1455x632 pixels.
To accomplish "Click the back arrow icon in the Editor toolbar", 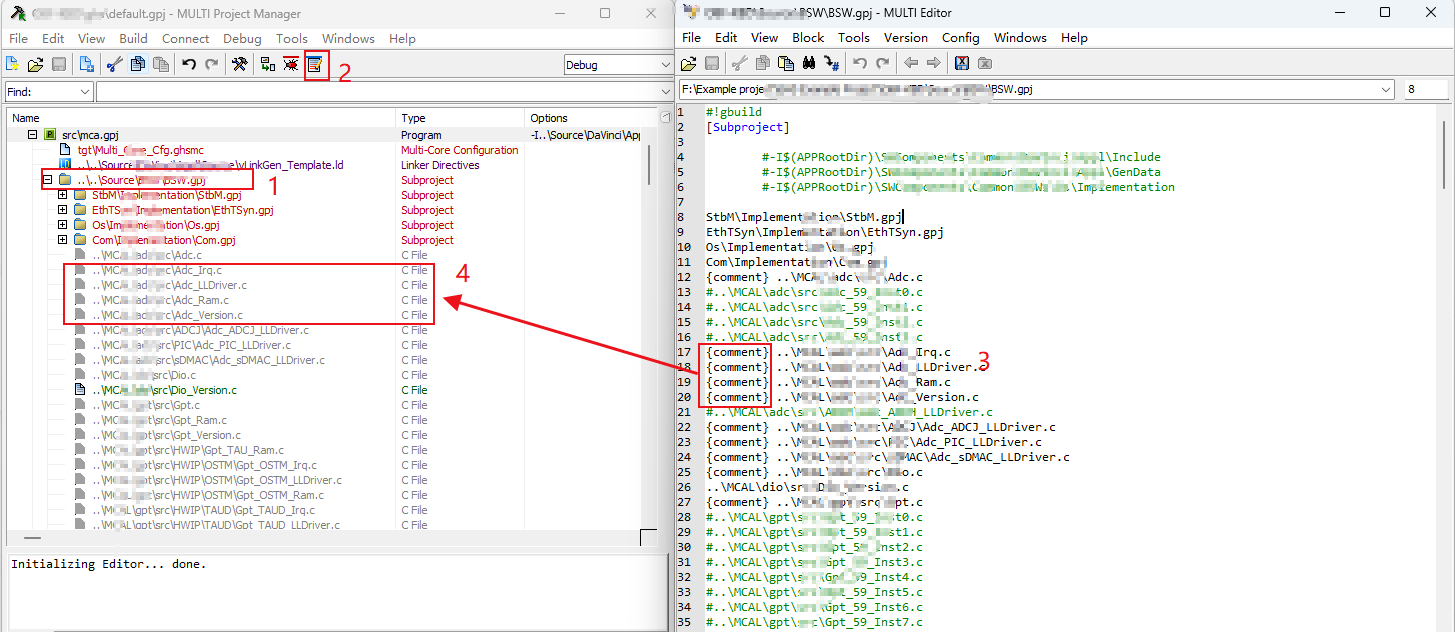I will click(910, 63).
